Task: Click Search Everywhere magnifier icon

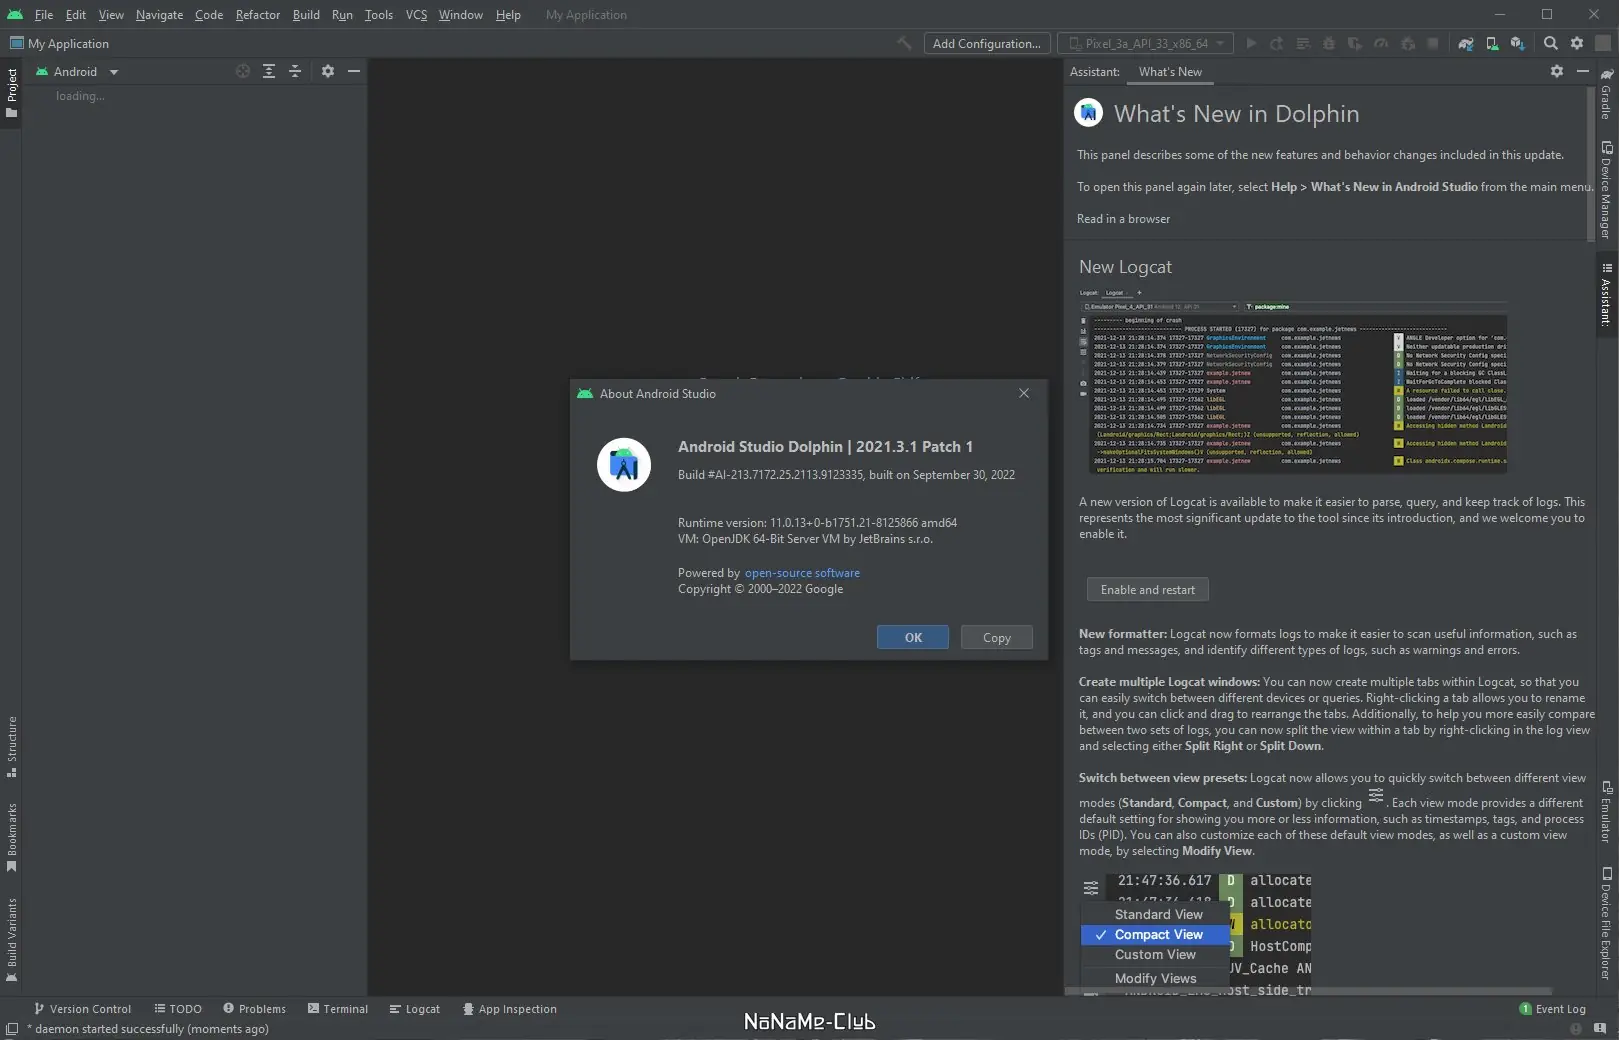Action: click(1551, 44)
